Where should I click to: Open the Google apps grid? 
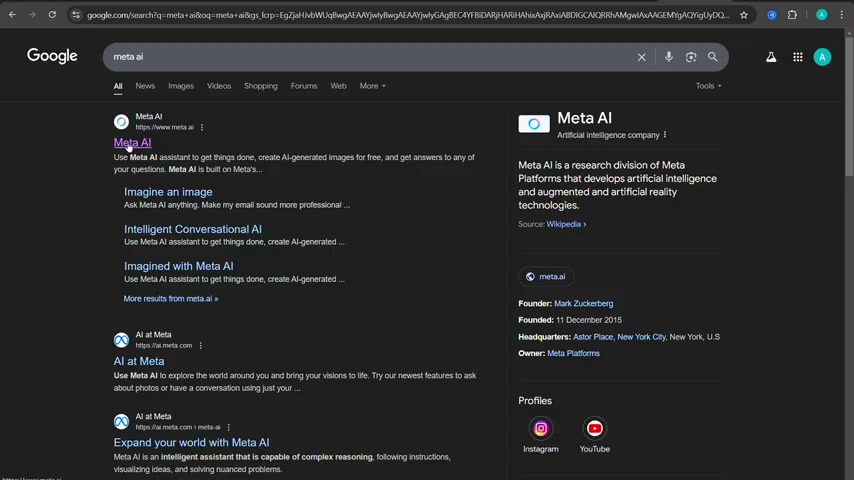coord(797,57)
